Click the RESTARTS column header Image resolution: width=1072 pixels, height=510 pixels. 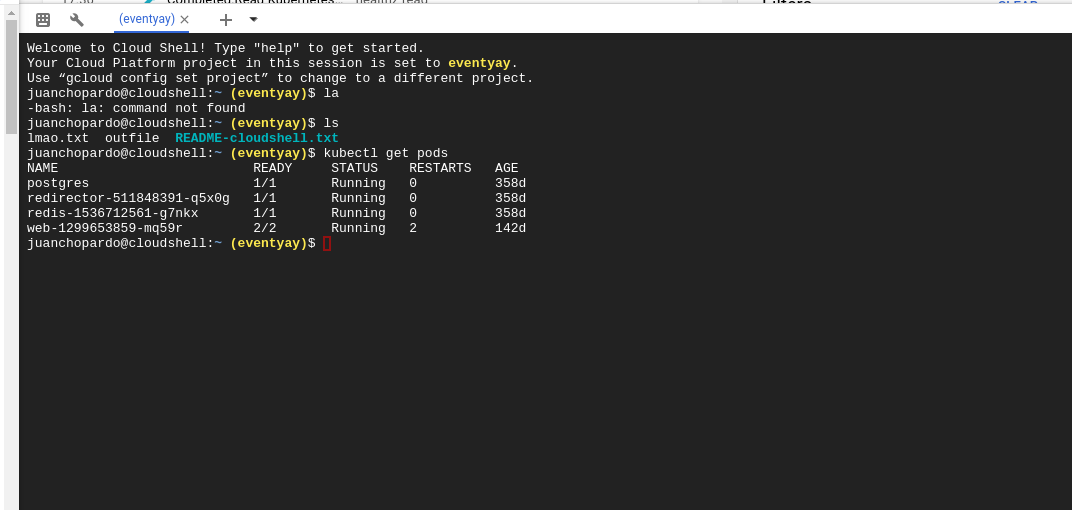coord(440,168)
